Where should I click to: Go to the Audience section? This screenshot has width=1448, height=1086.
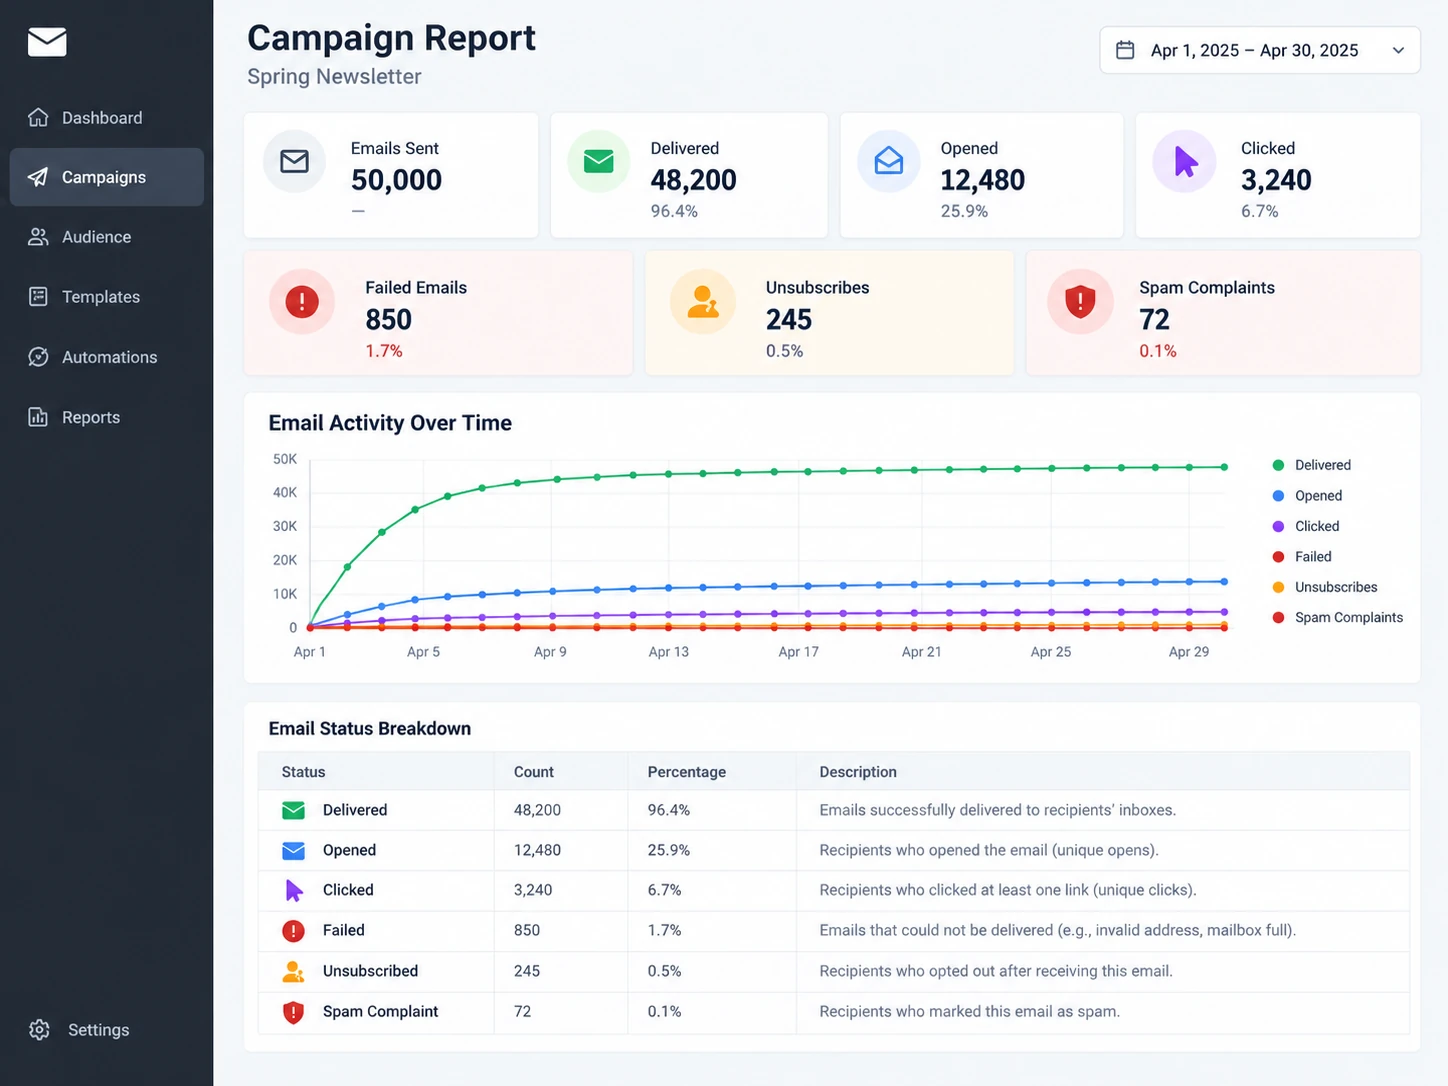pos(107,237)
